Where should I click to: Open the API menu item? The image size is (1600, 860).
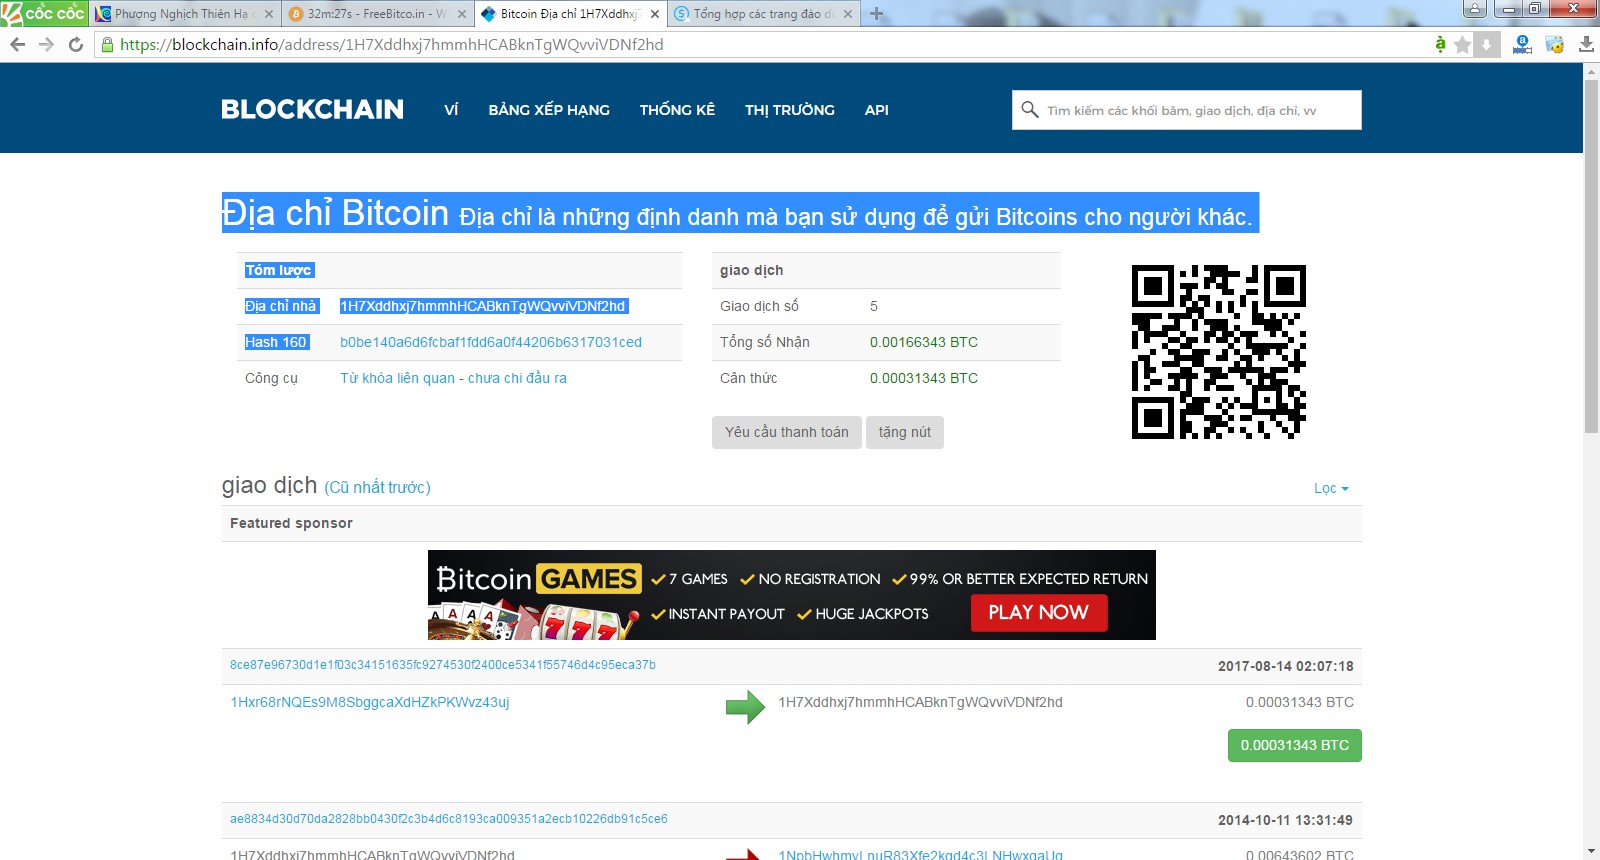coord(877,110)
